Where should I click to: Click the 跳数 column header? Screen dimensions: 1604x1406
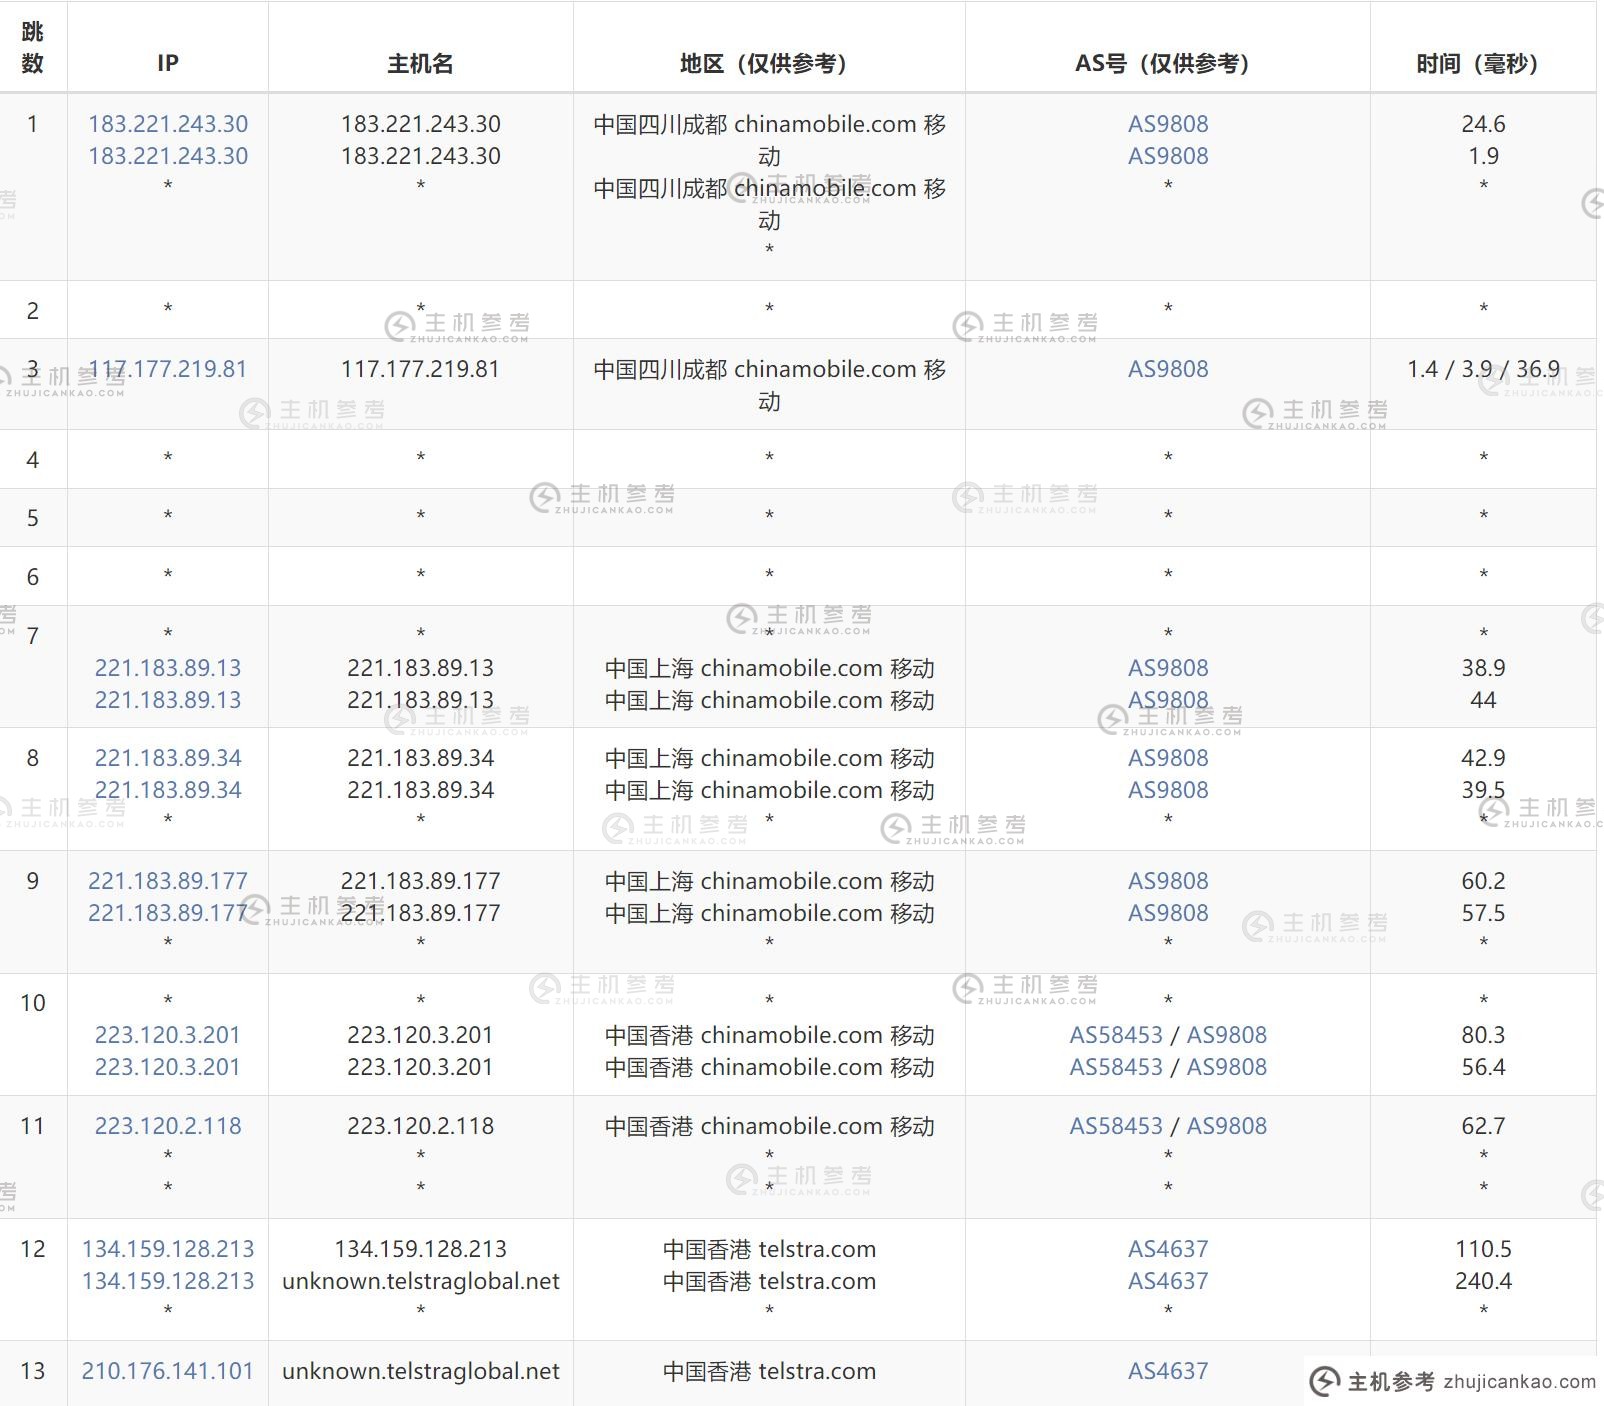click(x=33, y=47)
